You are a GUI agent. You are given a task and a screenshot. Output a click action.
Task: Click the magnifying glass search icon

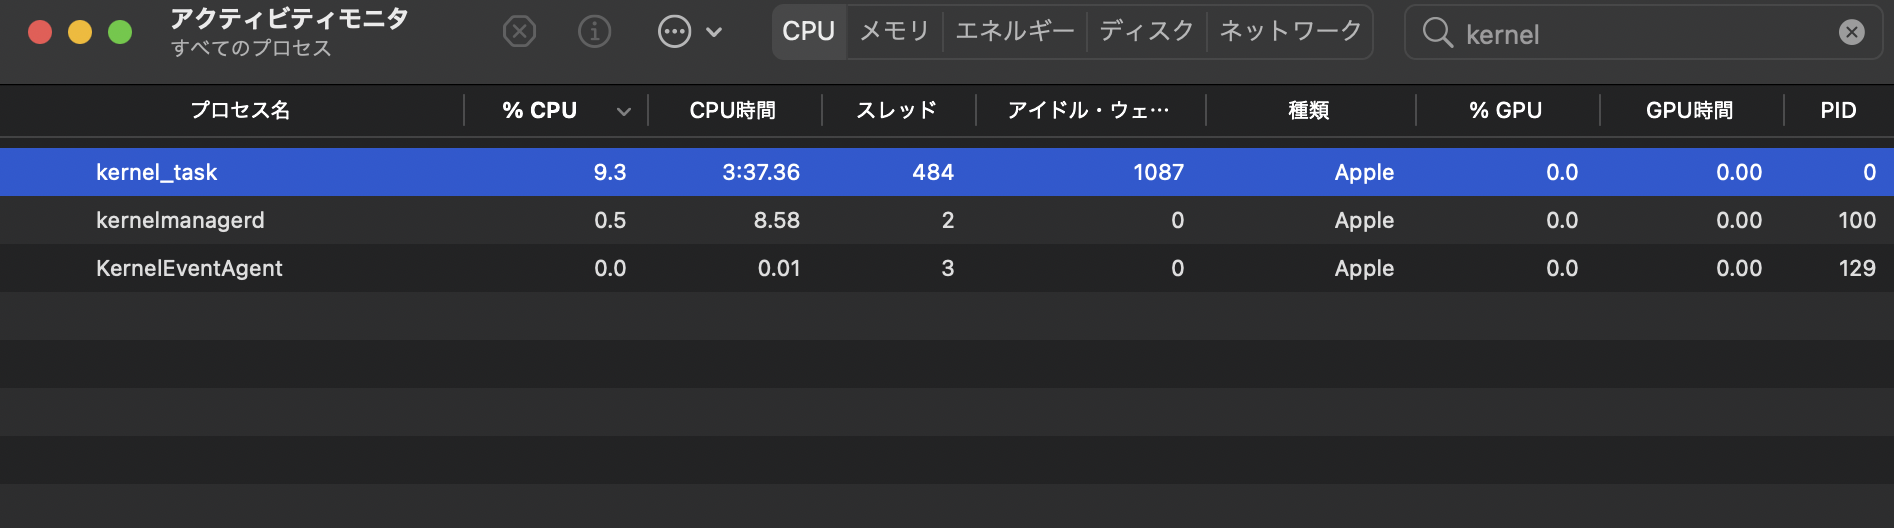(1437, 33)
